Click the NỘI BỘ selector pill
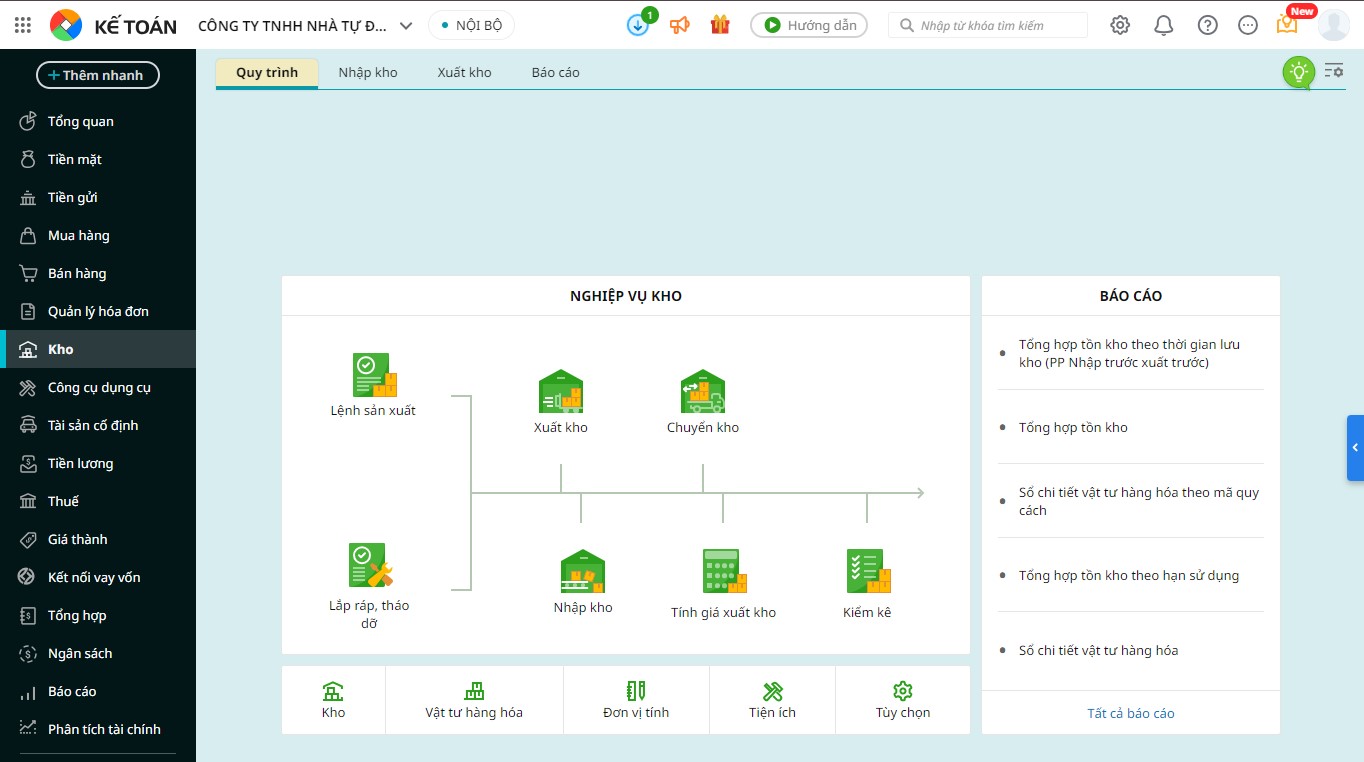Image resolution: width=1364 pixels, height=762 pixels. click(x=471, y=26)
